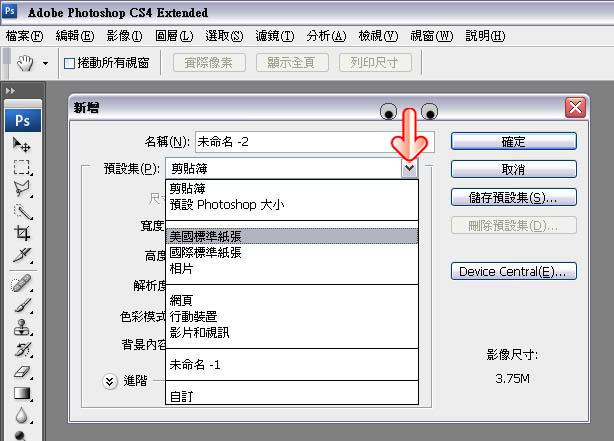
Task: Click the 列印尺寸 button
Action: coord(375,63)
